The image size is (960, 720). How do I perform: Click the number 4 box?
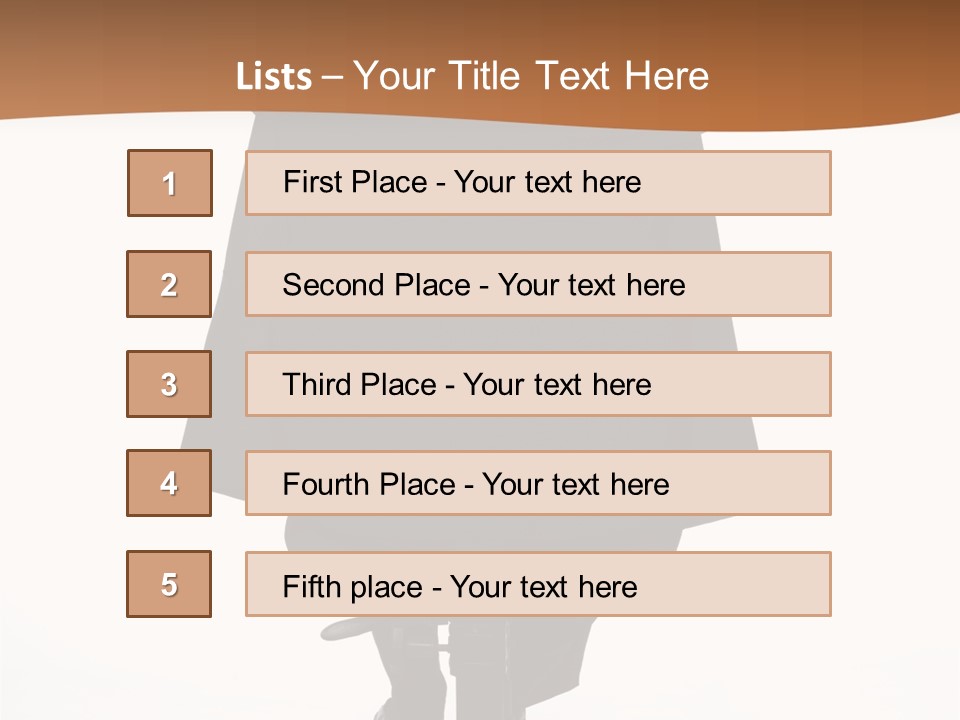click(169, 483)
